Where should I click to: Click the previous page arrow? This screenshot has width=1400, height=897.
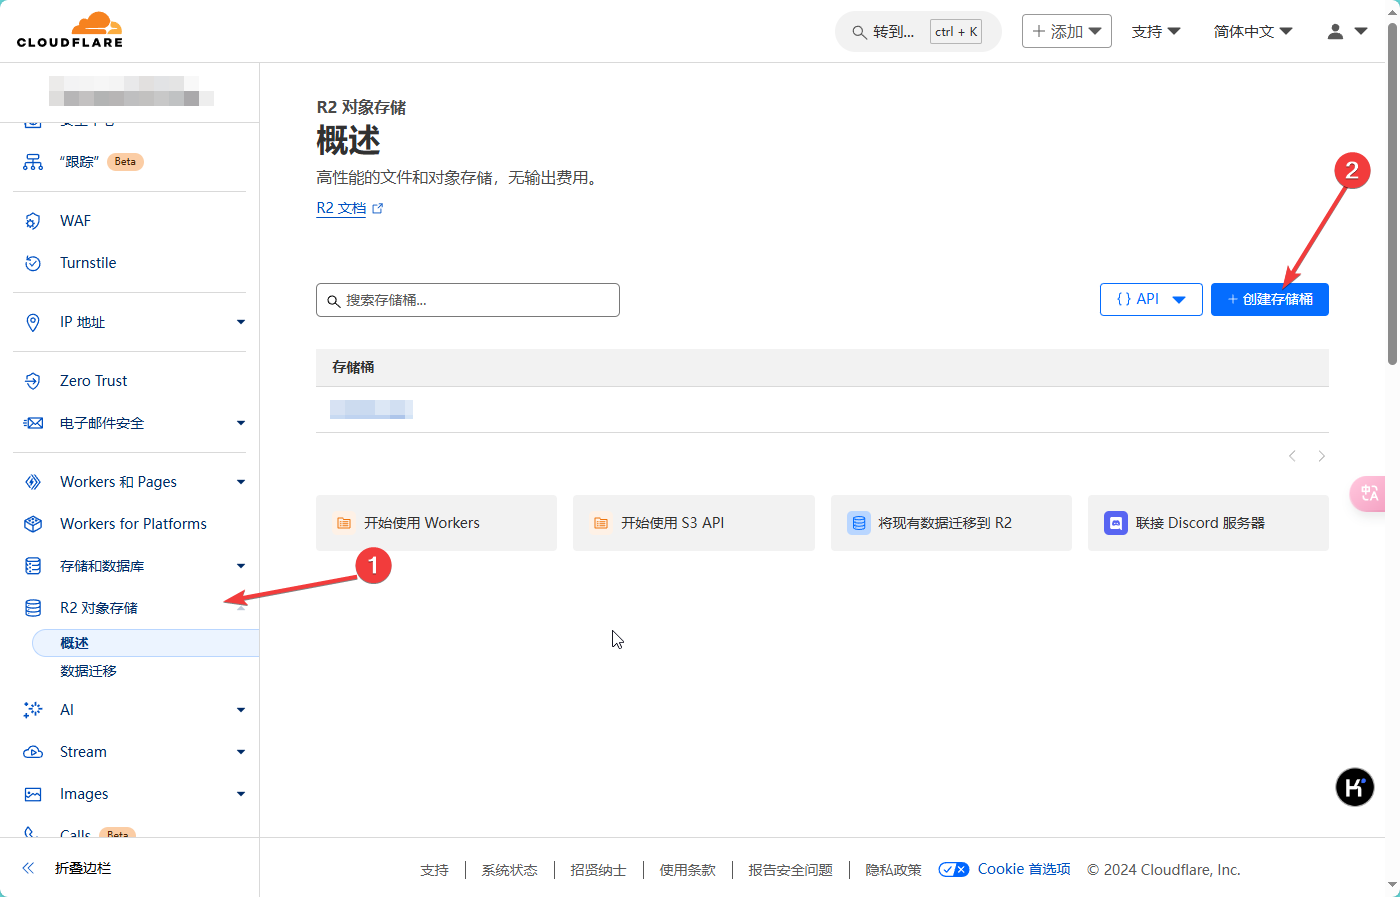pyautogui.click(x=1292, y=456)
